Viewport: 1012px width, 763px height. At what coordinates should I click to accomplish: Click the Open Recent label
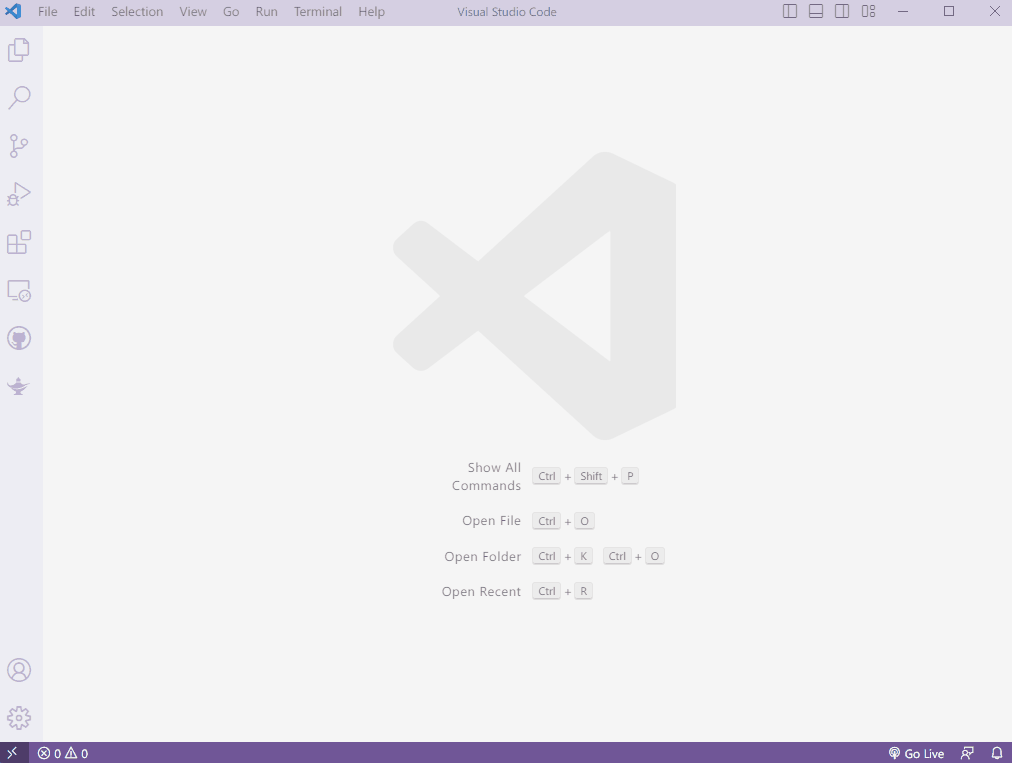[481, 591]
